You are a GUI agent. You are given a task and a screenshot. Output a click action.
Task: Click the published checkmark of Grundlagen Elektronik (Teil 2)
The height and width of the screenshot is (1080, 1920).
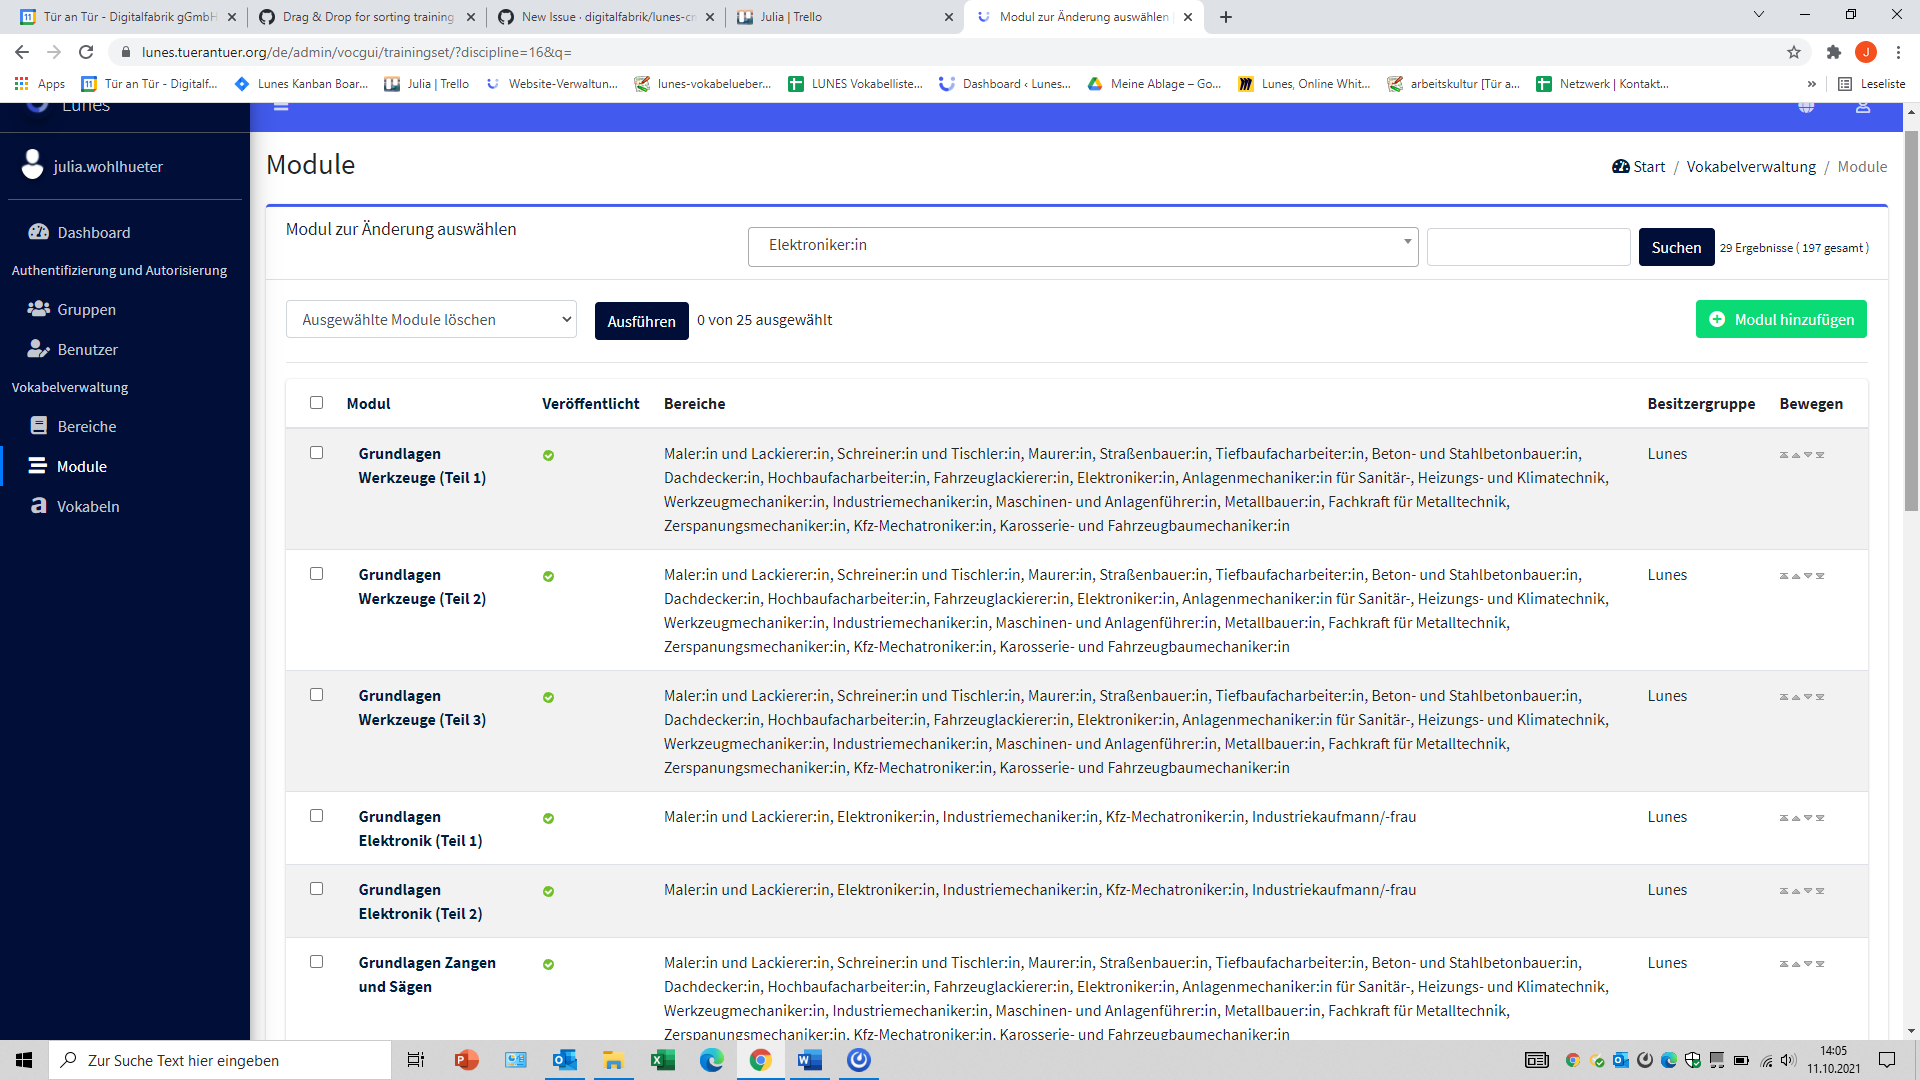pos(548,890)
